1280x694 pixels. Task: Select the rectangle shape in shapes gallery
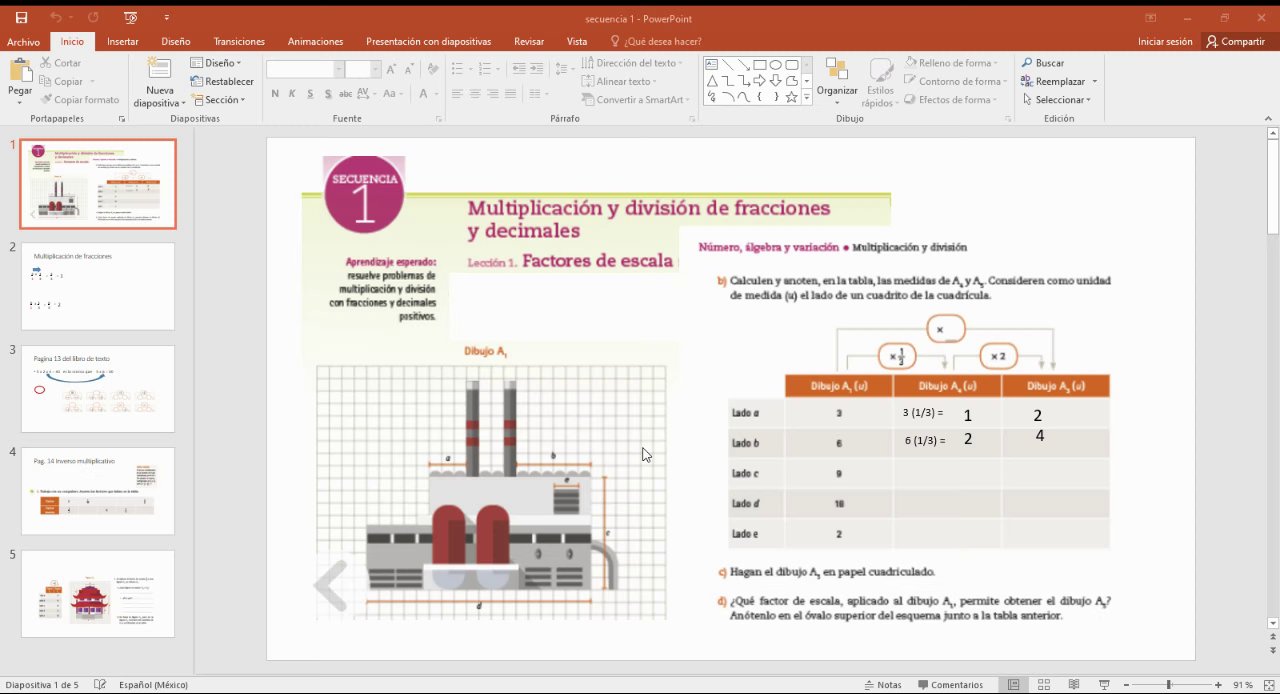pyautogui.click(x=760, y=64)
